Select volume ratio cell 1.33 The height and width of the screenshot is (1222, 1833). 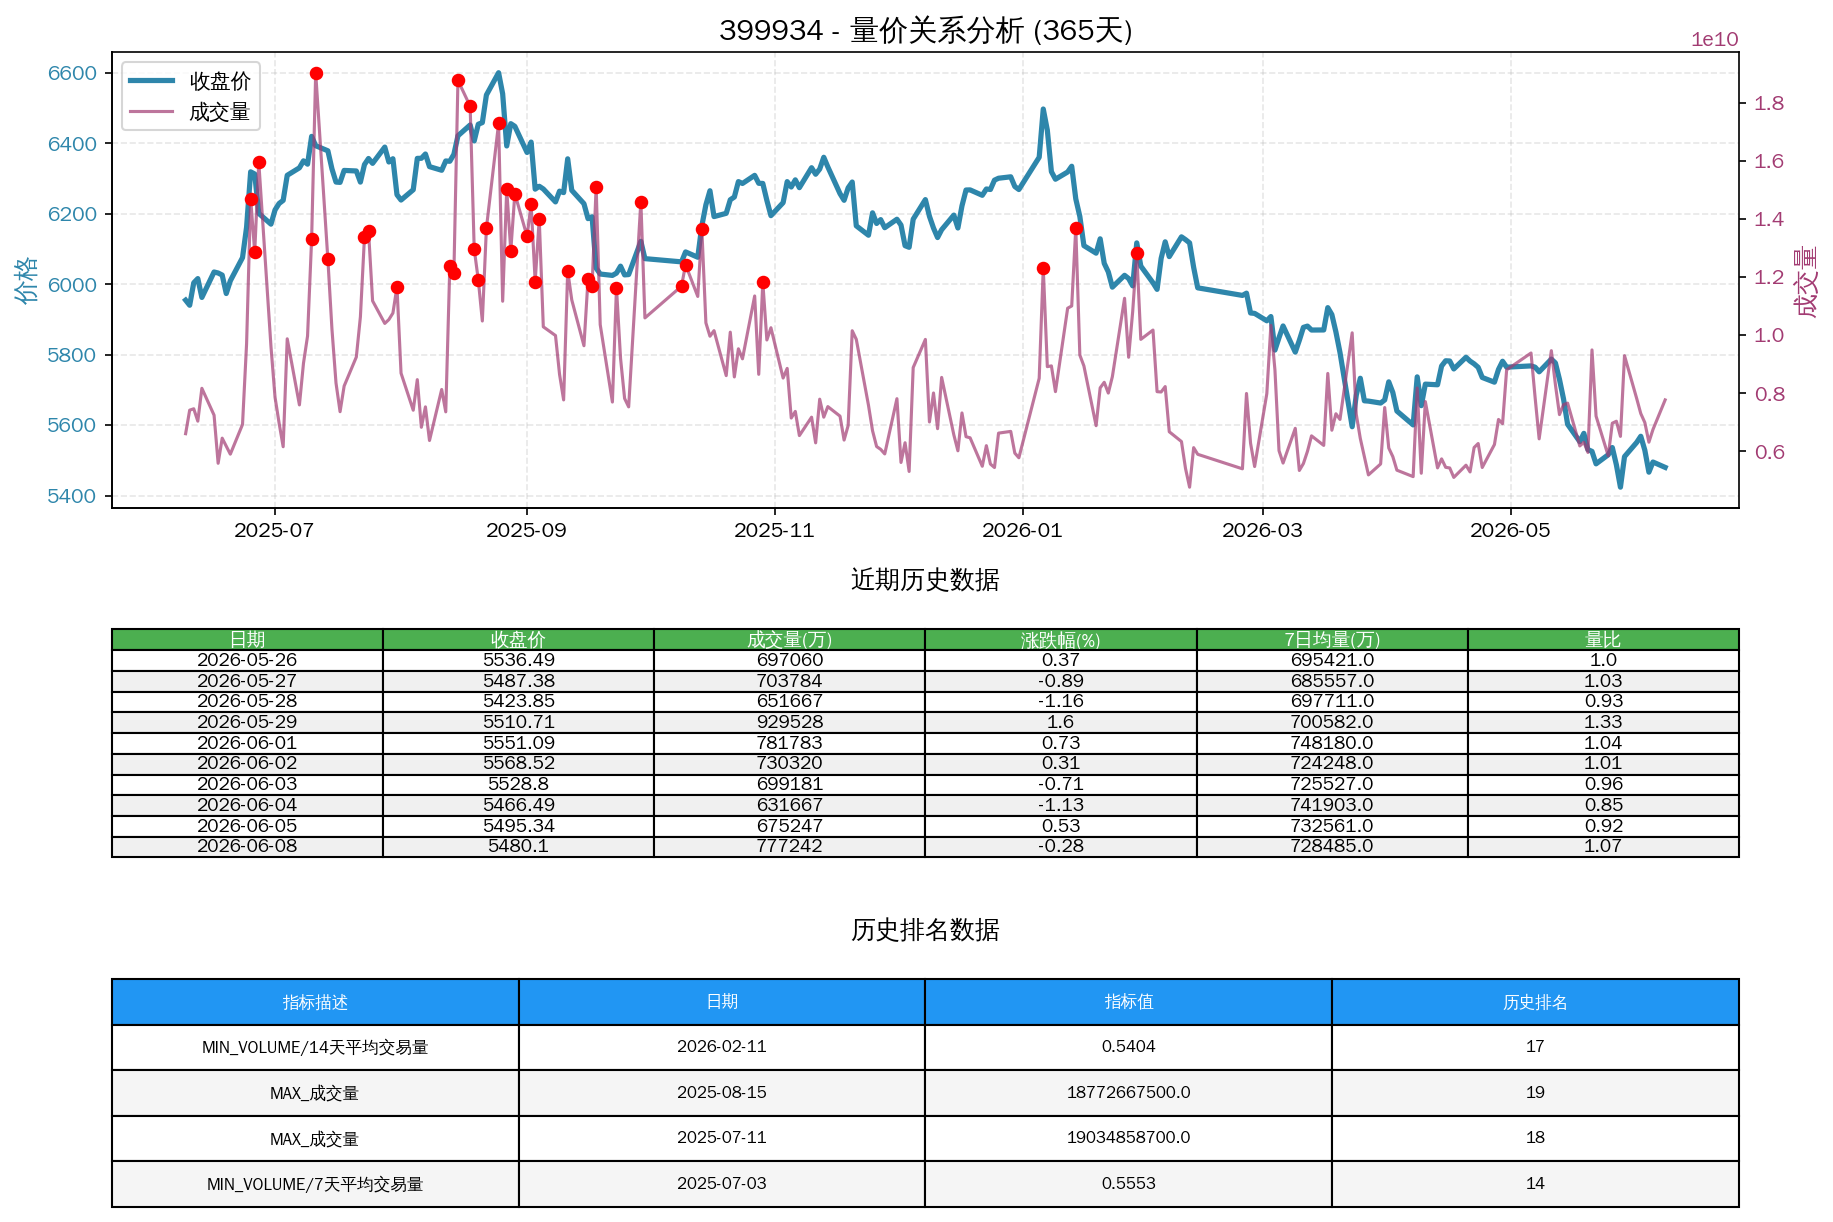tap(1603, 722)
